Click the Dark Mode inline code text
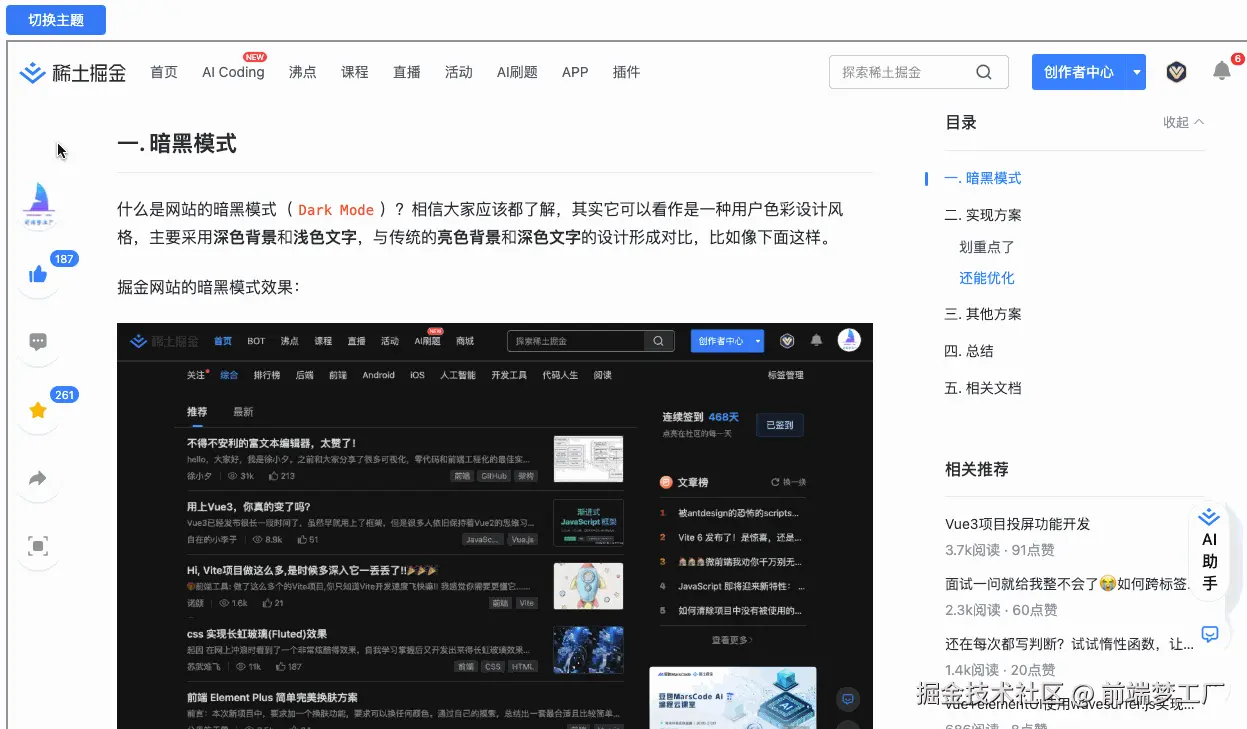1247x729 pixels. (336, 210)
